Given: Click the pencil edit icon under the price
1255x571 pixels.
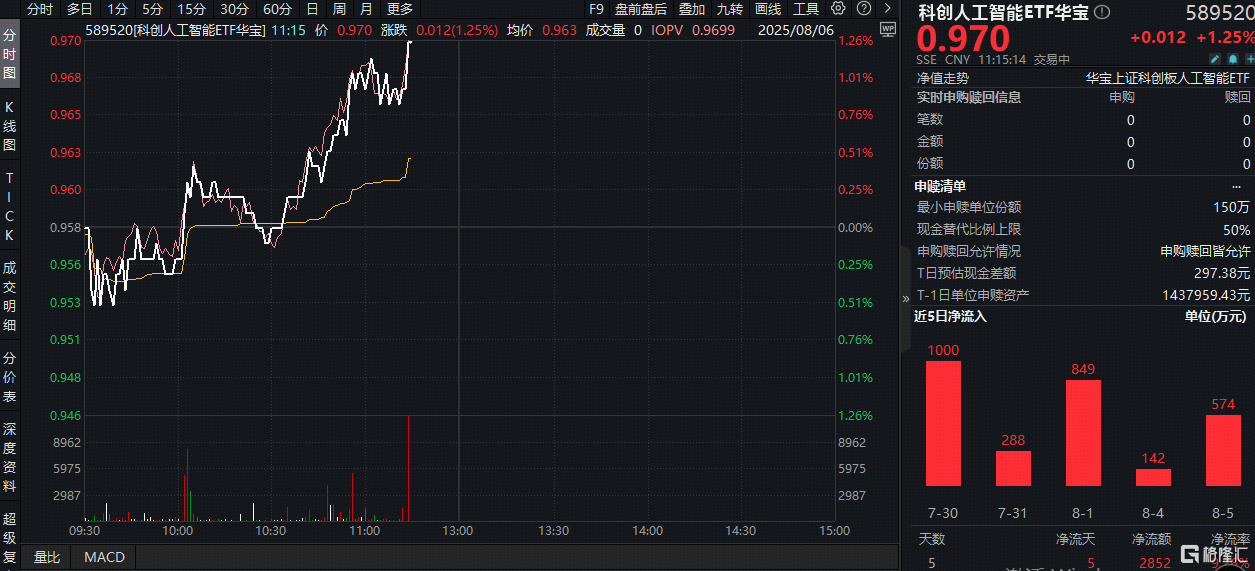Looking at the screenshot, I should (1214, 59).
